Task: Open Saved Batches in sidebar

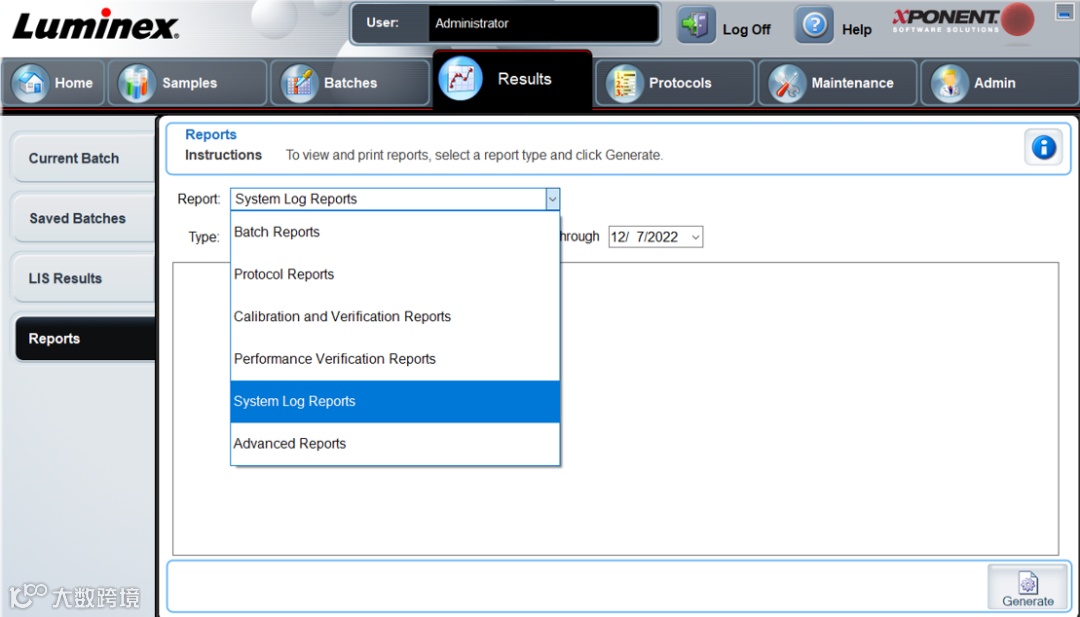Action: click(83, 218)
